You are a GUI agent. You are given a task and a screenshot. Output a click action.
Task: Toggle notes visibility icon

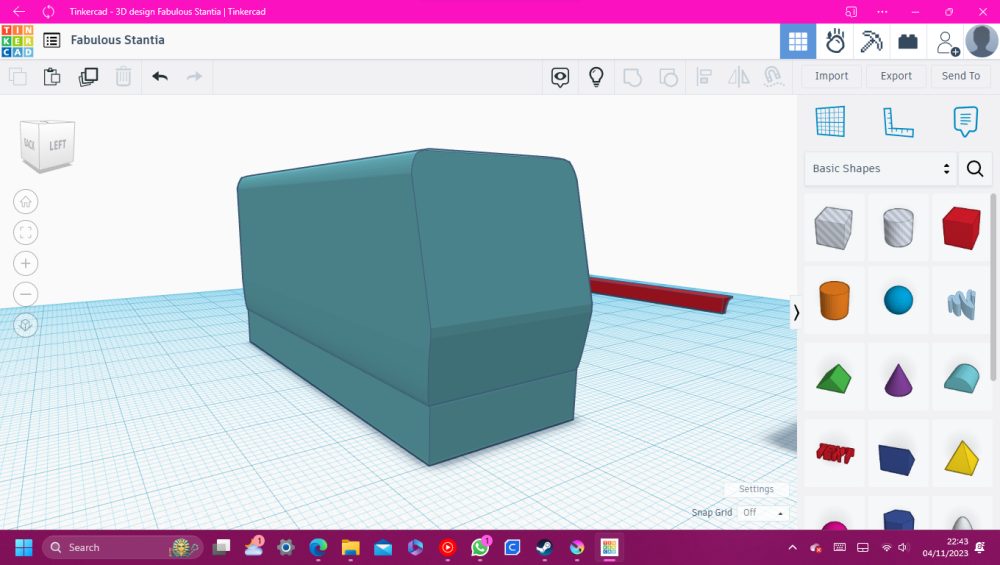click(560, 76)
